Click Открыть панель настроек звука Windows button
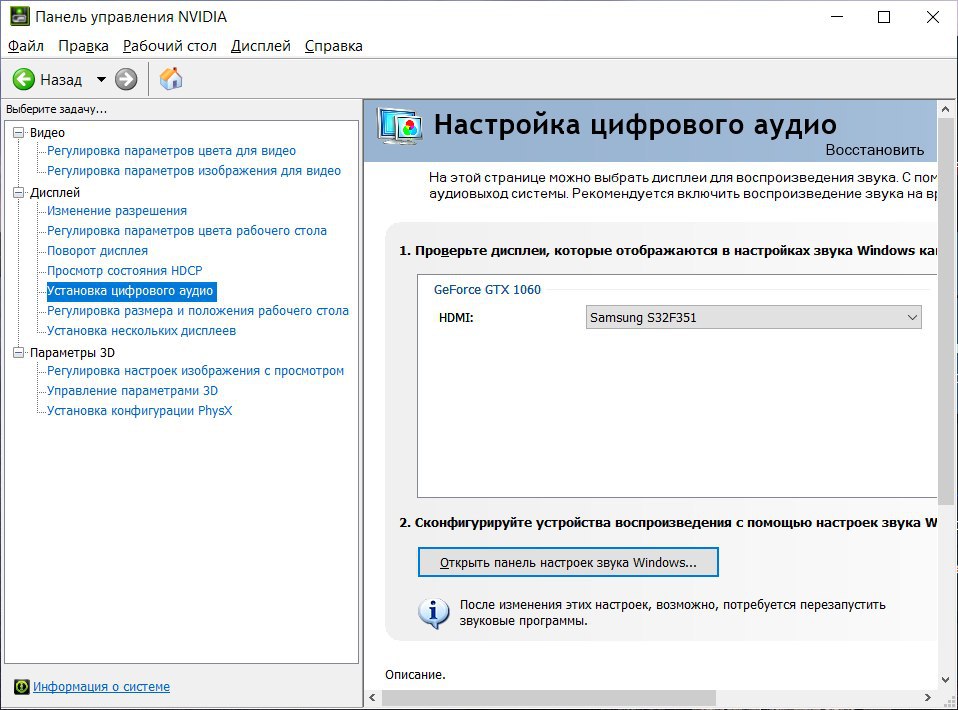The height and width of the screenshot is (710, 958). pyautogui.click(x=568, y=562)
